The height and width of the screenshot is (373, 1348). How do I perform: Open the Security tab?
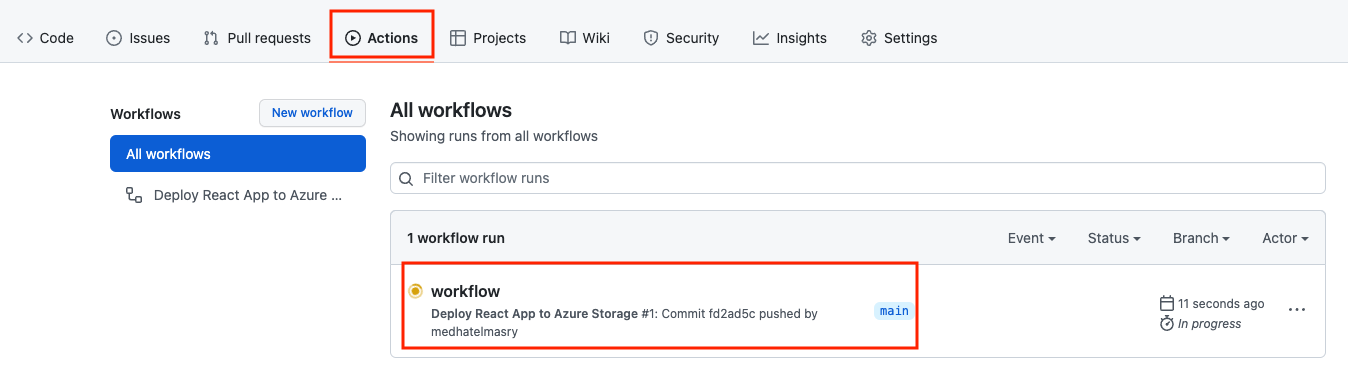coord(681,38)
